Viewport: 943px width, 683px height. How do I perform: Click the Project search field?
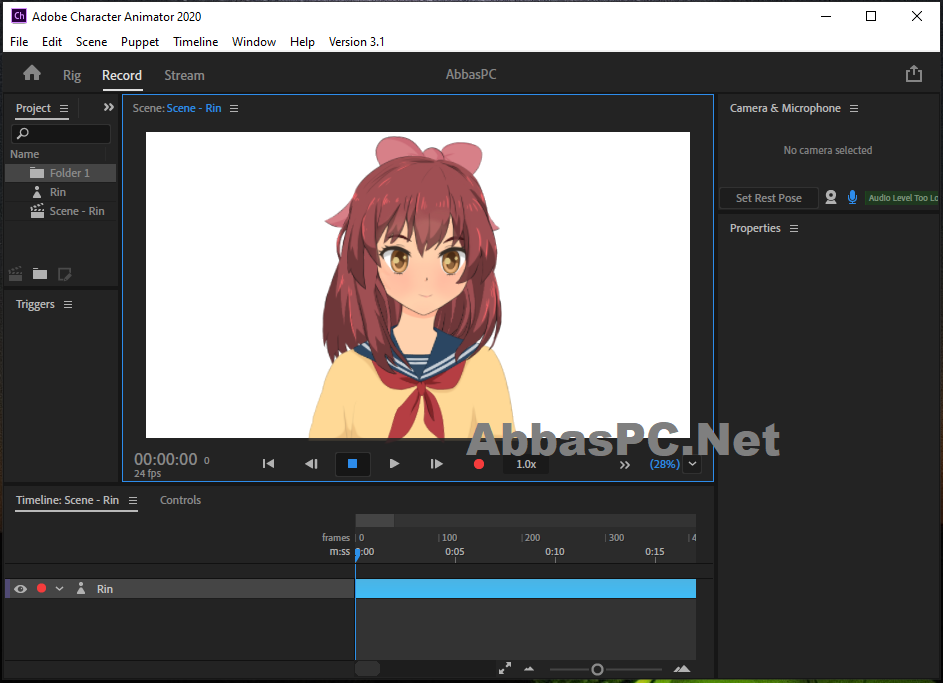[61, 133]
